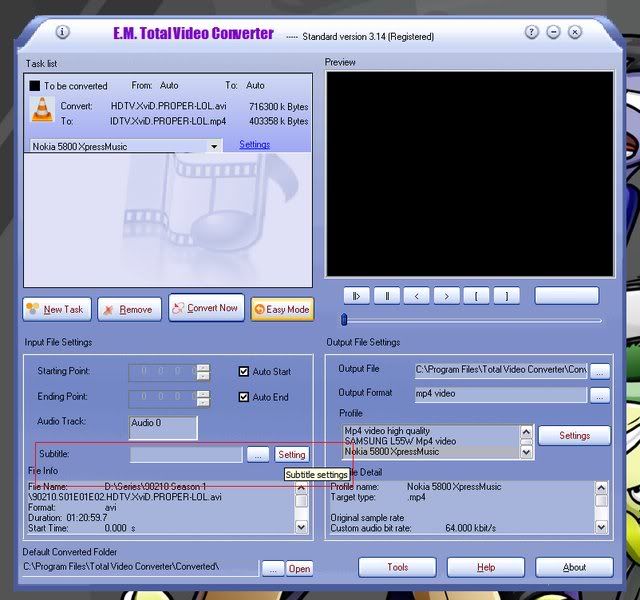Click the info icon in title bar

point(63,32)
